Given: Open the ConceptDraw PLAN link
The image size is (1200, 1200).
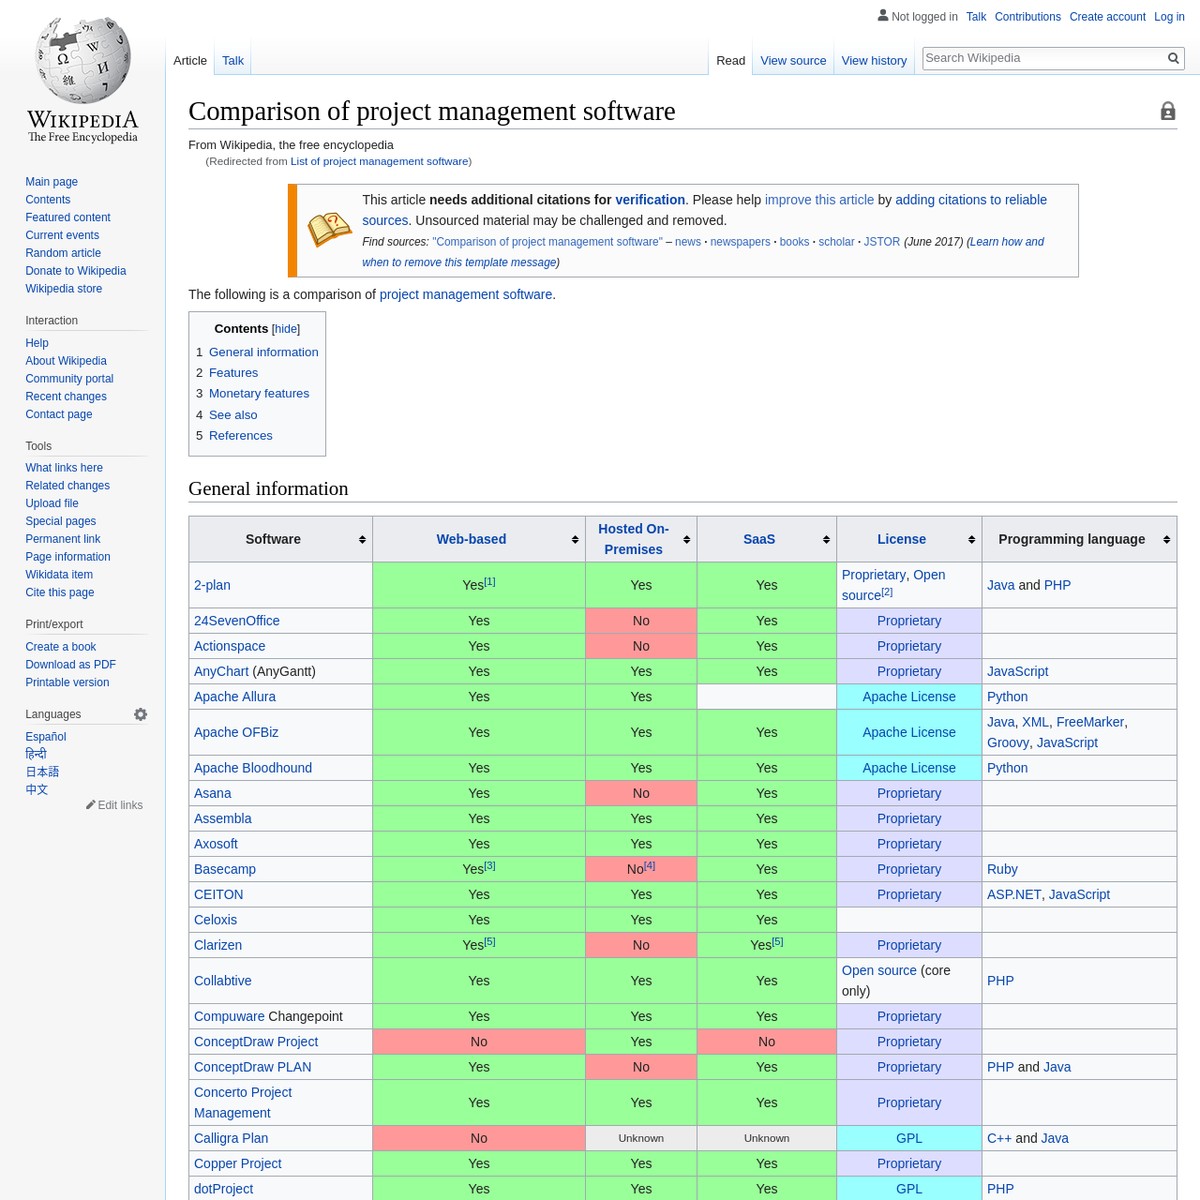Looking at the screenshot, I should 253,1067.
